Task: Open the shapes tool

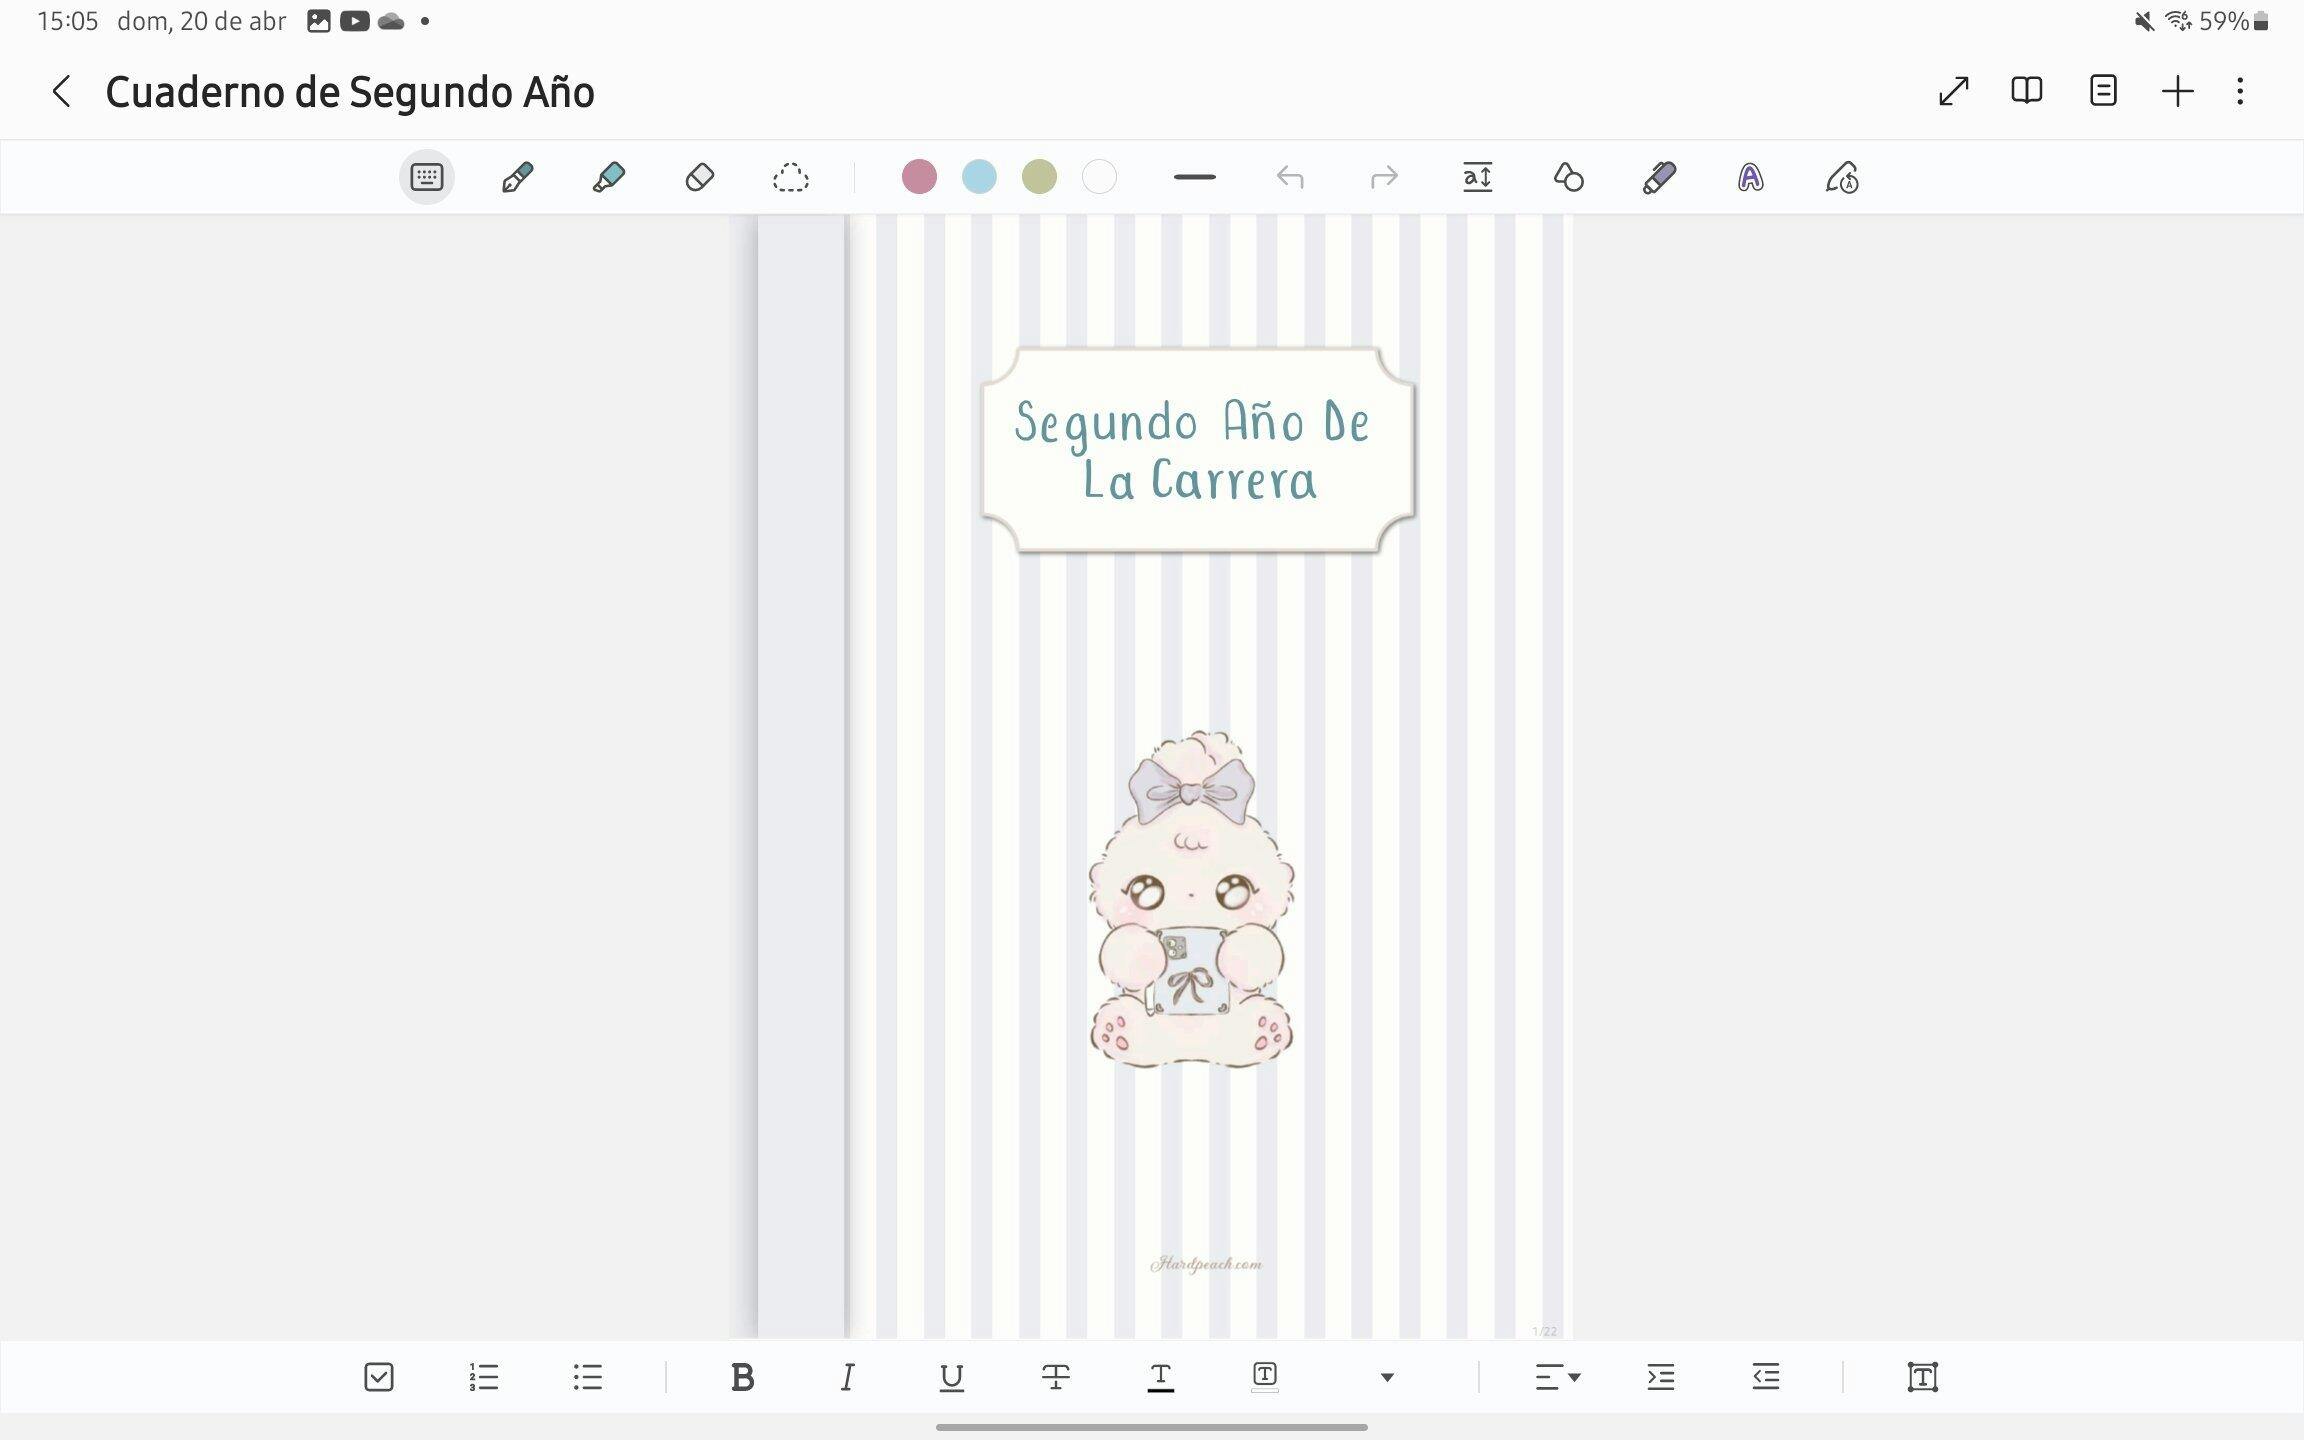Action: coord(1568,178)
